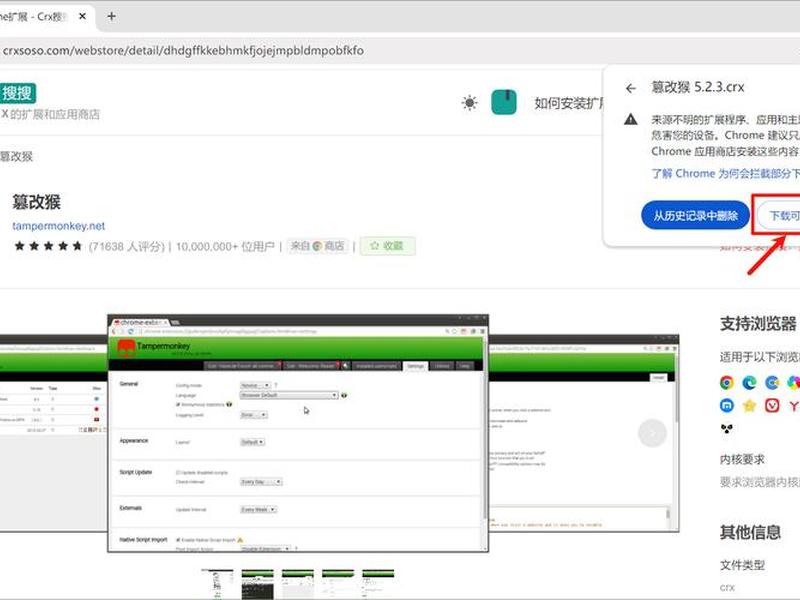Click 从历史记录中删除 button
The height and width of the screenshot is (600, 800).
point(695,216)
